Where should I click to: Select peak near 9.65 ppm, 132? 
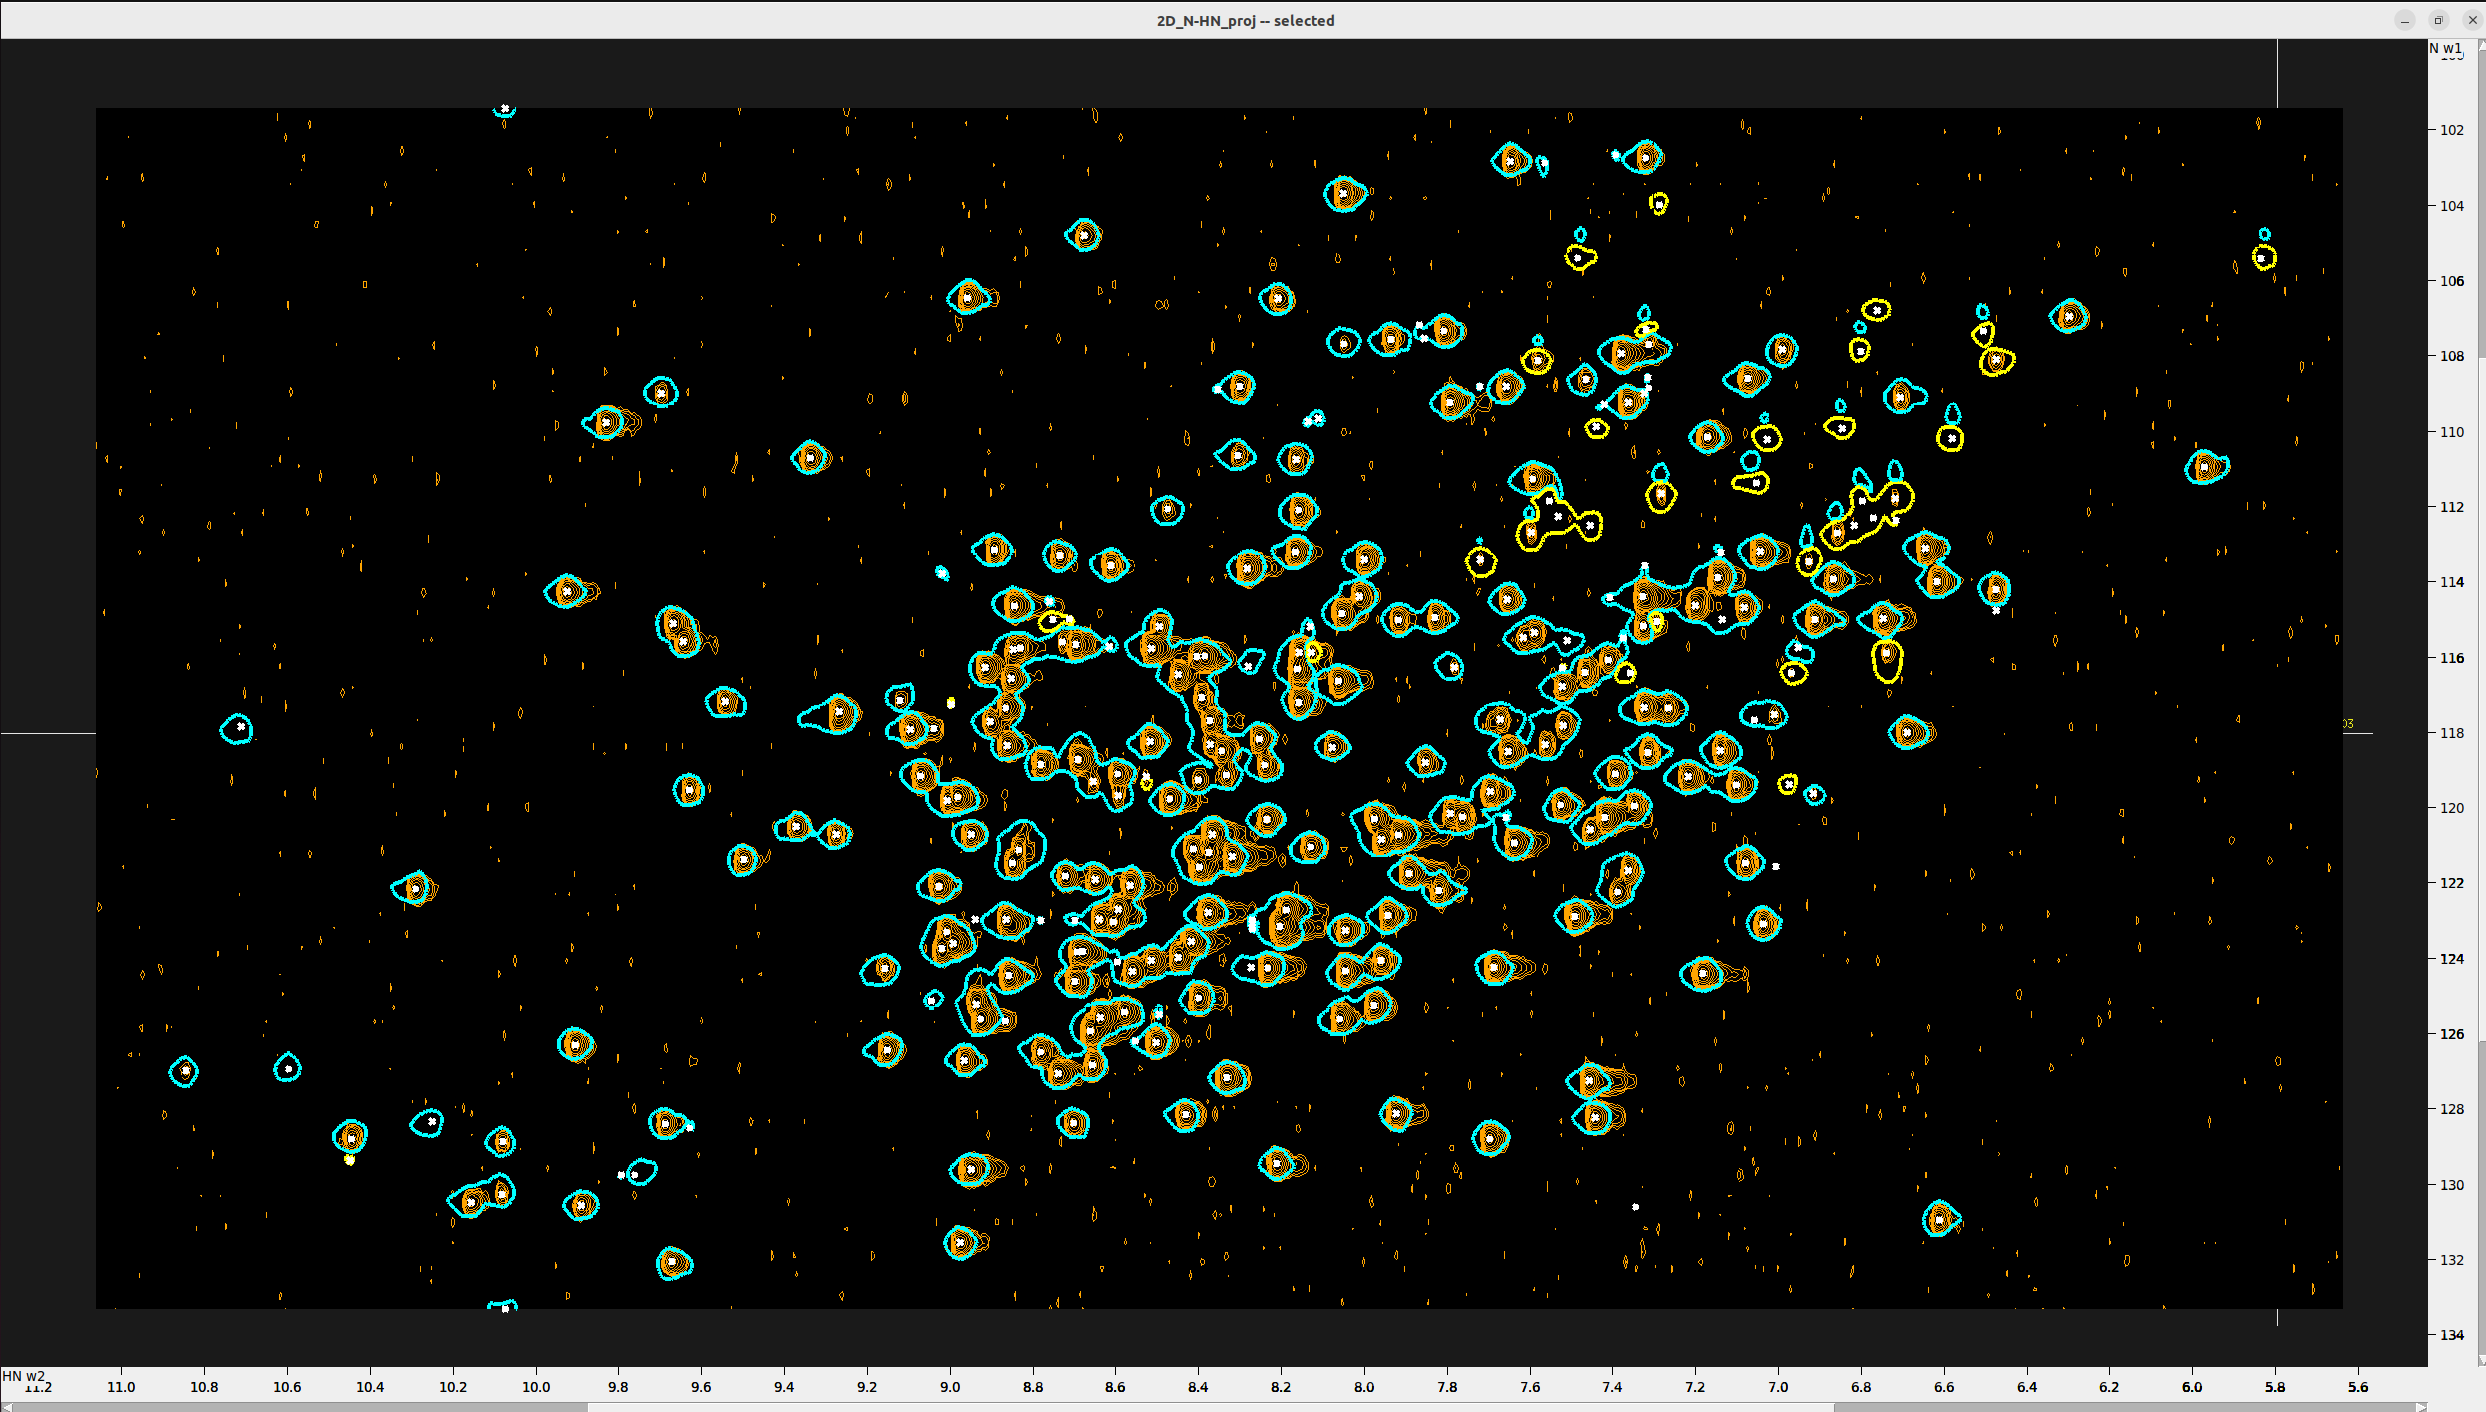click(674, 1263)
